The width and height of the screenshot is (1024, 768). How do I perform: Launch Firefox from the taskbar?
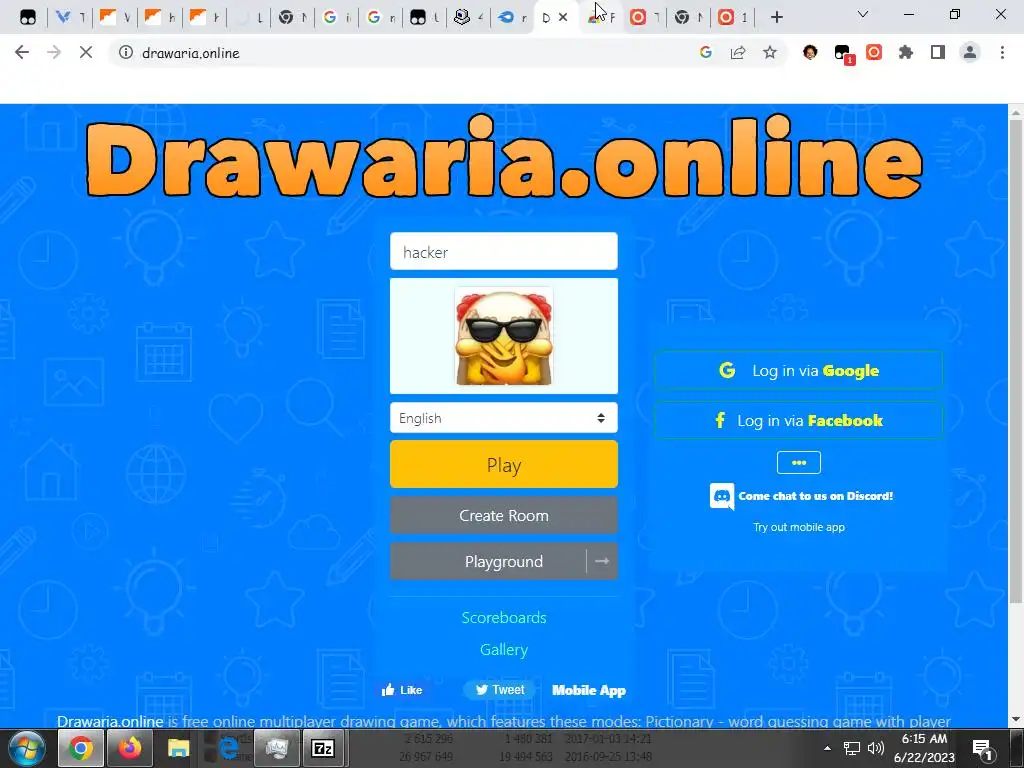click(129, 748)
